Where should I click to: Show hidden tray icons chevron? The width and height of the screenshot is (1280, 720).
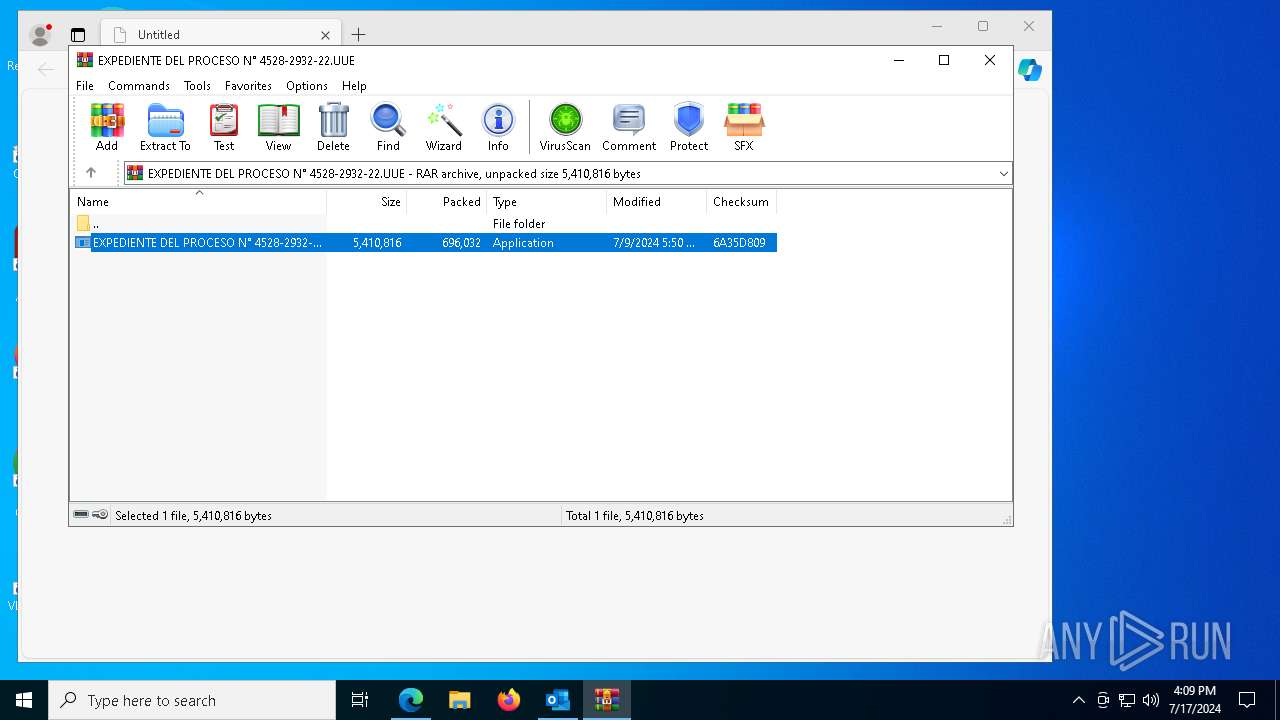pyautogui.click(x=1078, y=700)
